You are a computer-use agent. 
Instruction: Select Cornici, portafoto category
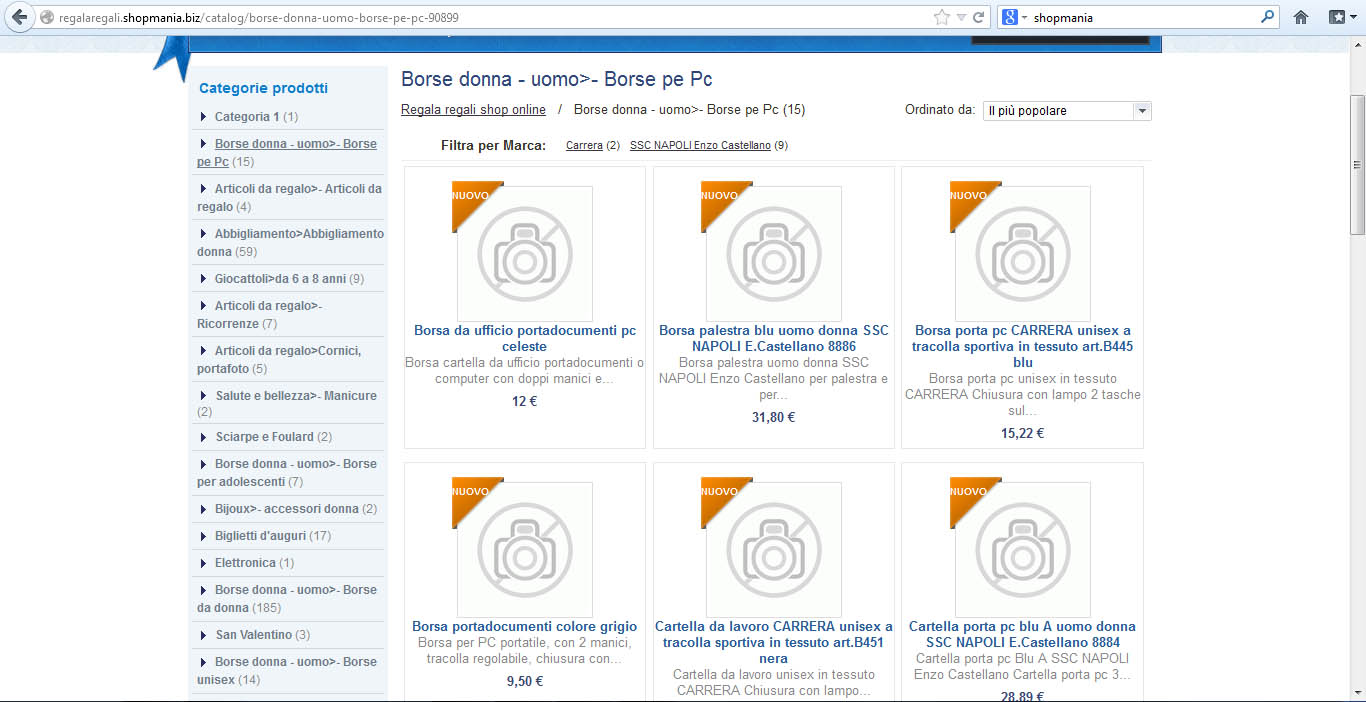(279, 359)
